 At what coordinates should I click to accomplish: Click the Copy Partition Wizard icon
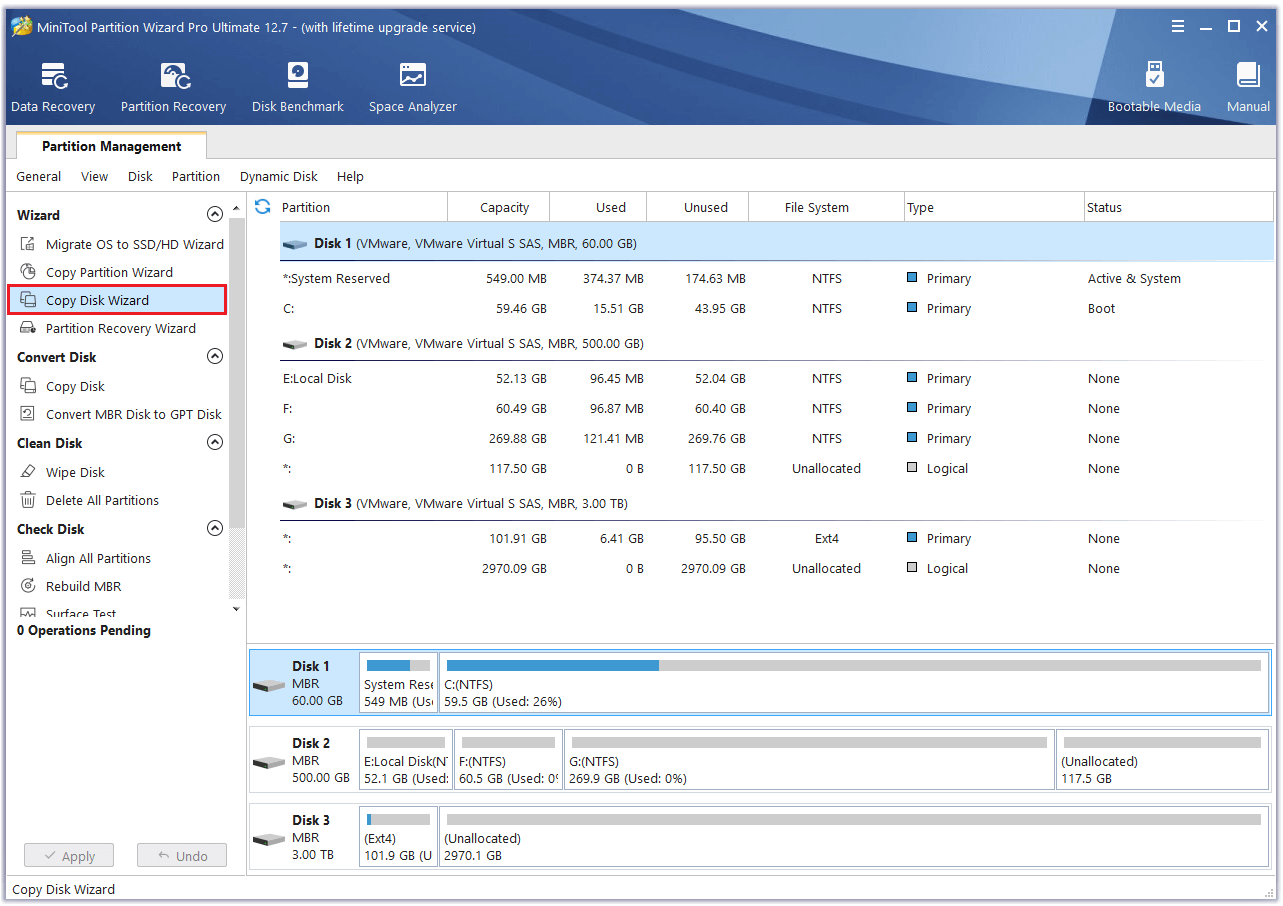click(x=28, y=272)
